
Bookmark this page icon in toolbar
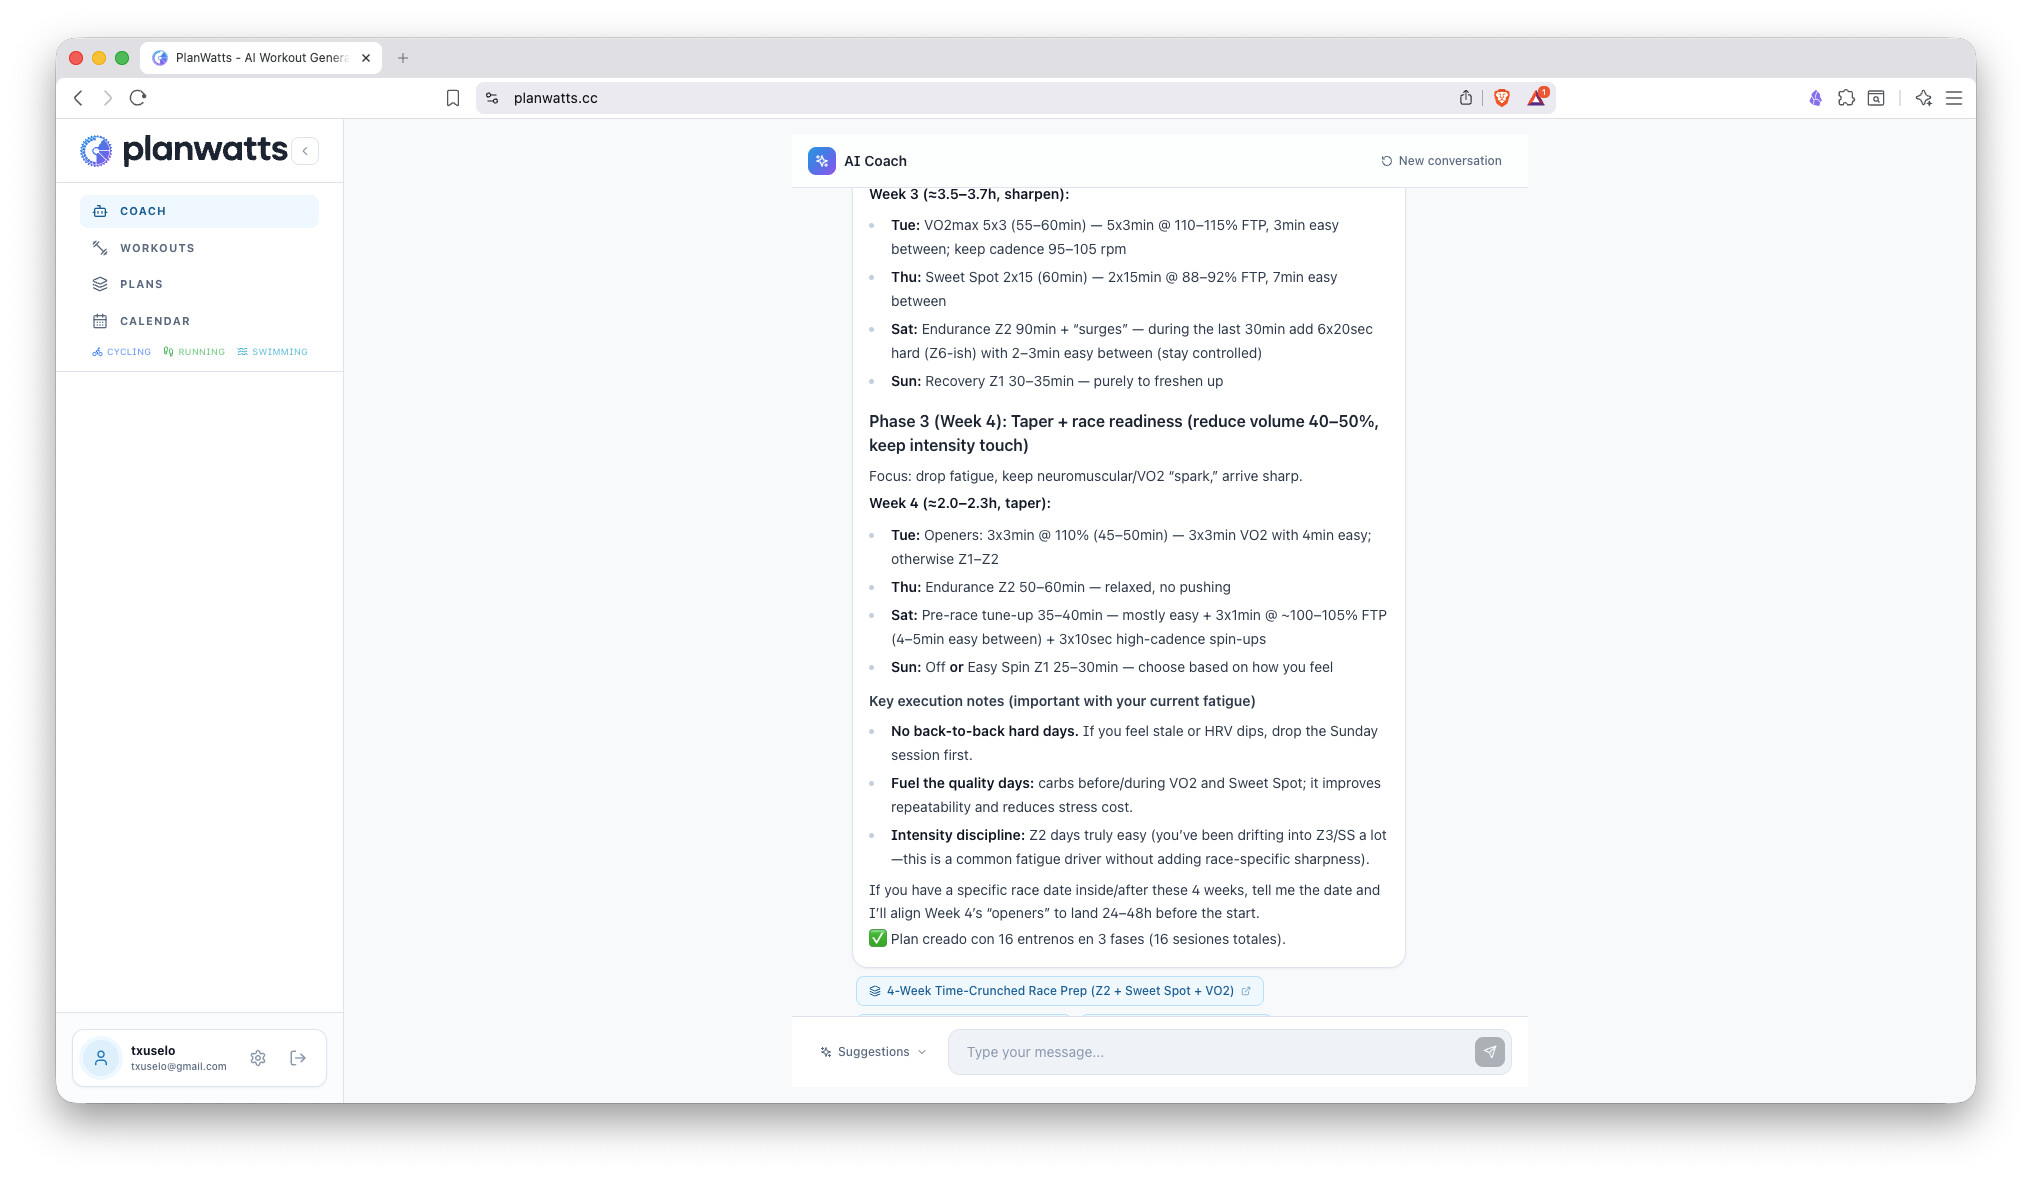[x=453, y=98]
